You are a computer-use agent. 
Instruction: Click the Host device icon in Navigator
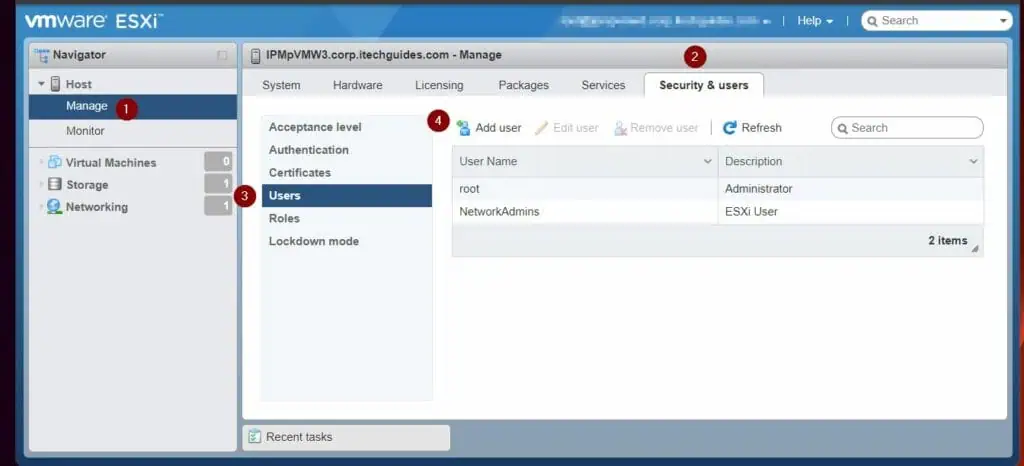pyautogui.click(x=56, y=84)
